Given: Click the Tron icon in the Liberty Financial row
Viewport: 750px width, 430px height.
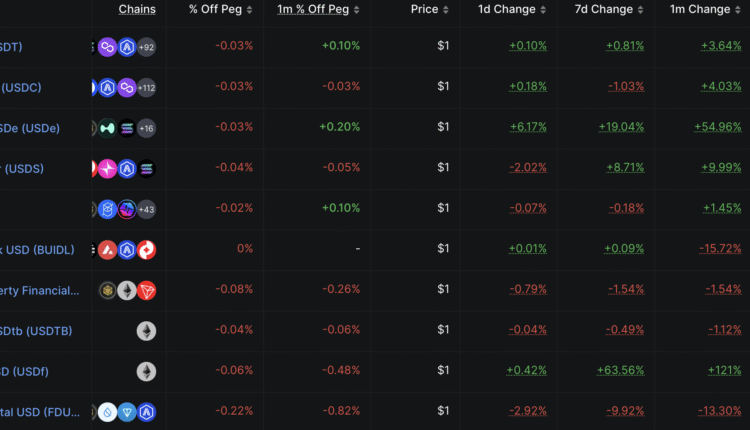Looking at the screenshot, I should (146, 290).
